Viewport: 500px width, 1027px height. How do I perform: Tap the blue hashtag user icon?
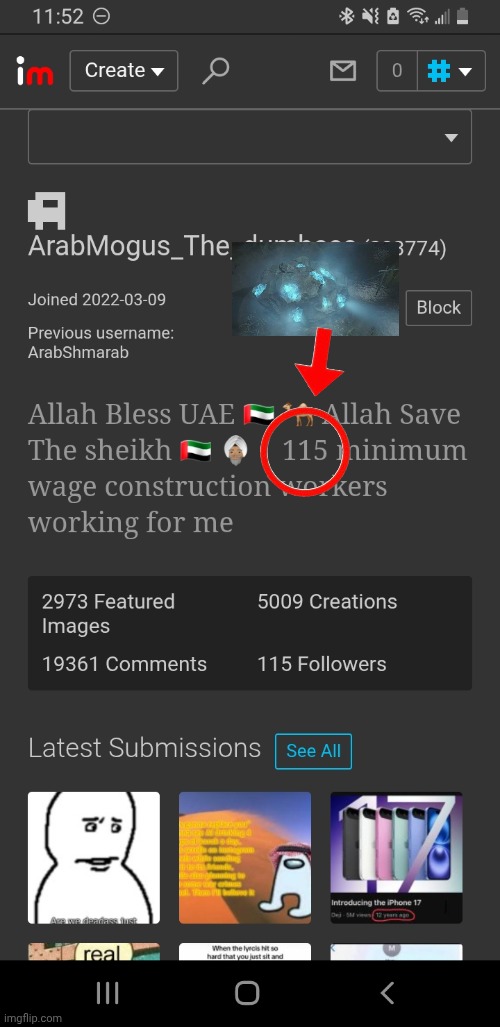coord(438,71)
